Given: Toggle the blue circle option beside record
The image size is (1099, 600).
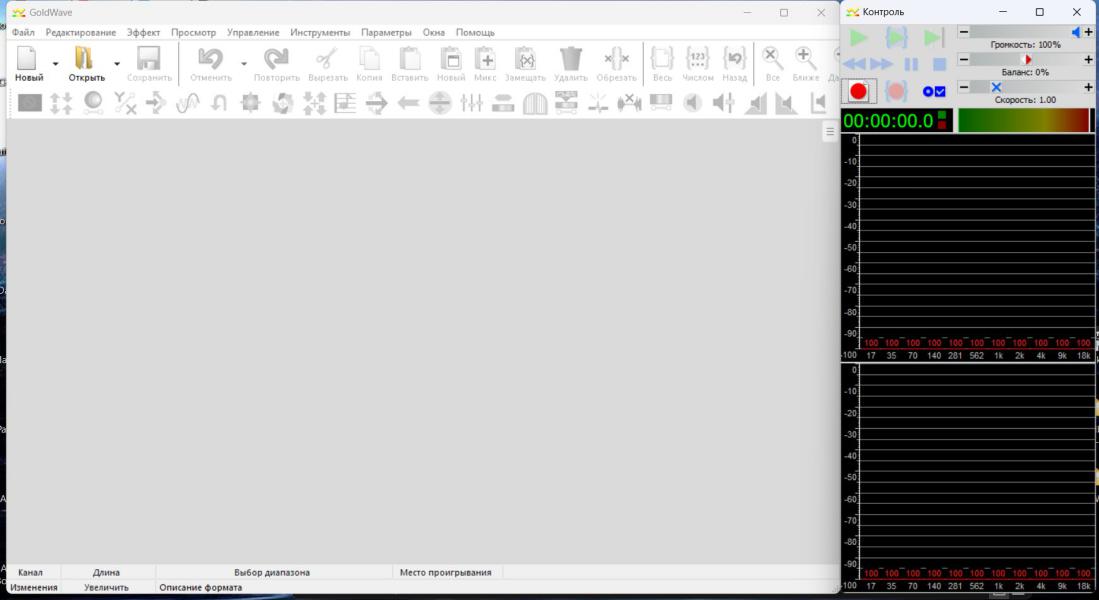Looking at the screenshot, I should pyautogui.click(x=928, y=92).
